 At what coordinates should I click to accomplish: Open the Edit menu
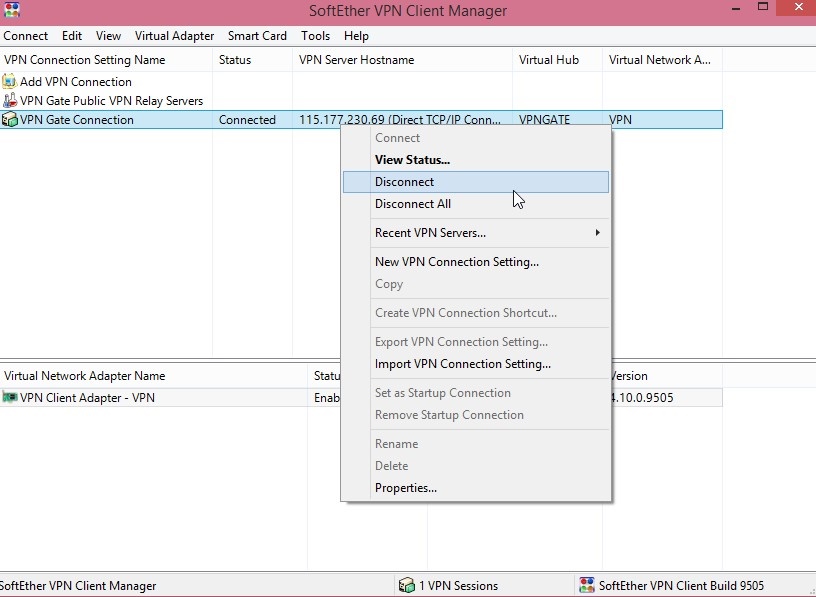point(72,36)
